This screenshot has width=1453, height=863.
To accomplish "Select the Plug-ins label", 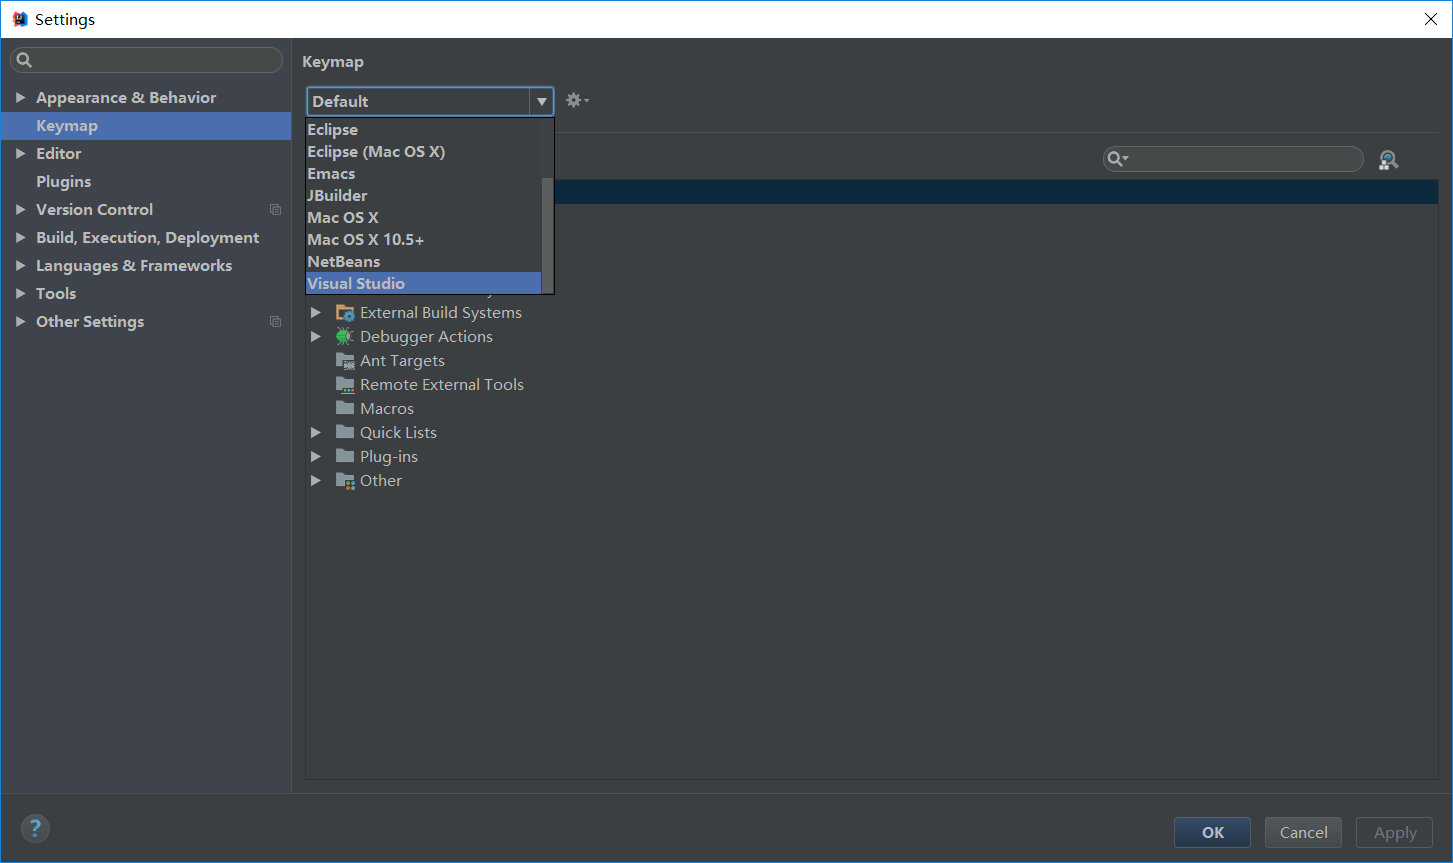I will [x=389, y=457].
